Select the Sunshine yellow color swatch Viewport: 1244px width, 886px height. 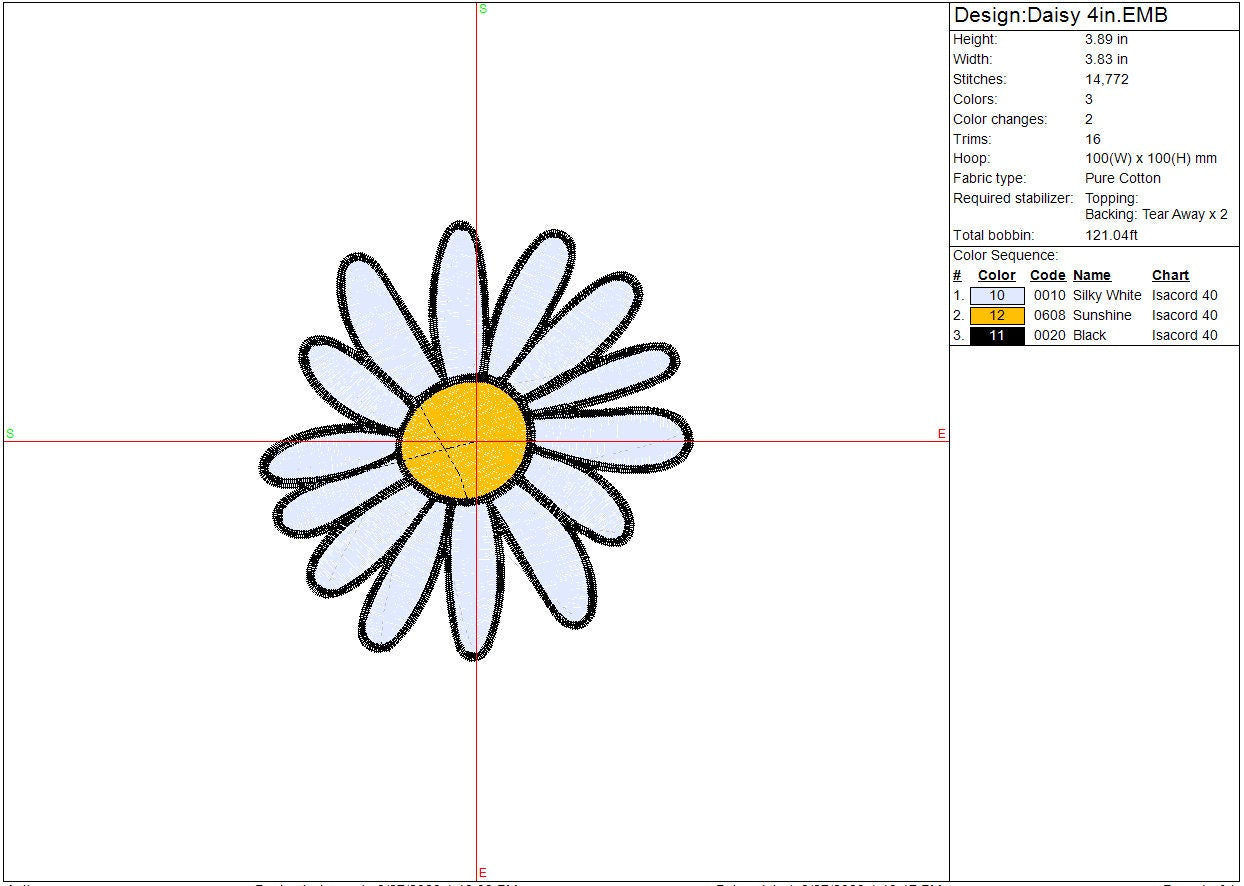pos(997,316)
